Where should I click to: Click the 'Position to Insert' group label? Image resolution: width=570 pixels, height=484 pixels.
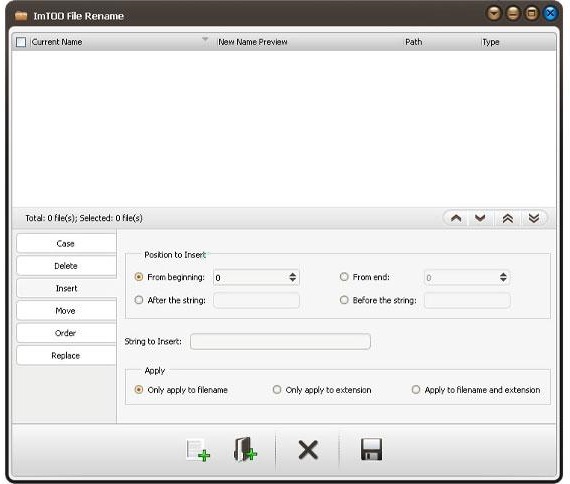(175, 255)
